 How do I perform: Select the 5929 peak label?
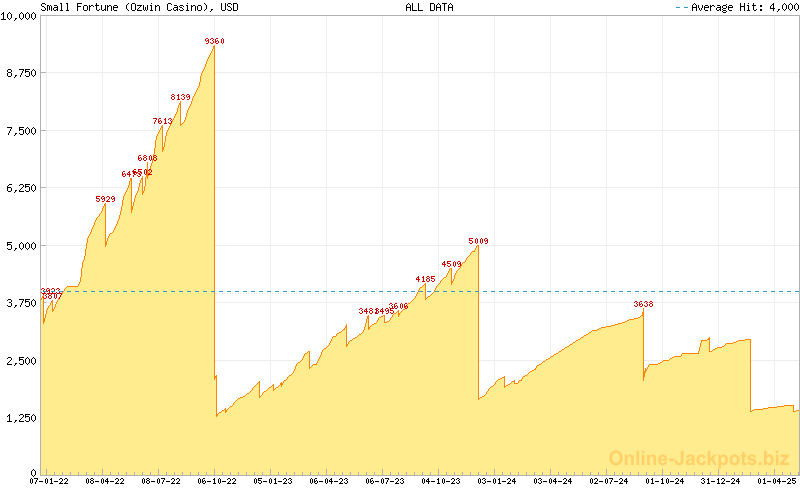point(106,199)
